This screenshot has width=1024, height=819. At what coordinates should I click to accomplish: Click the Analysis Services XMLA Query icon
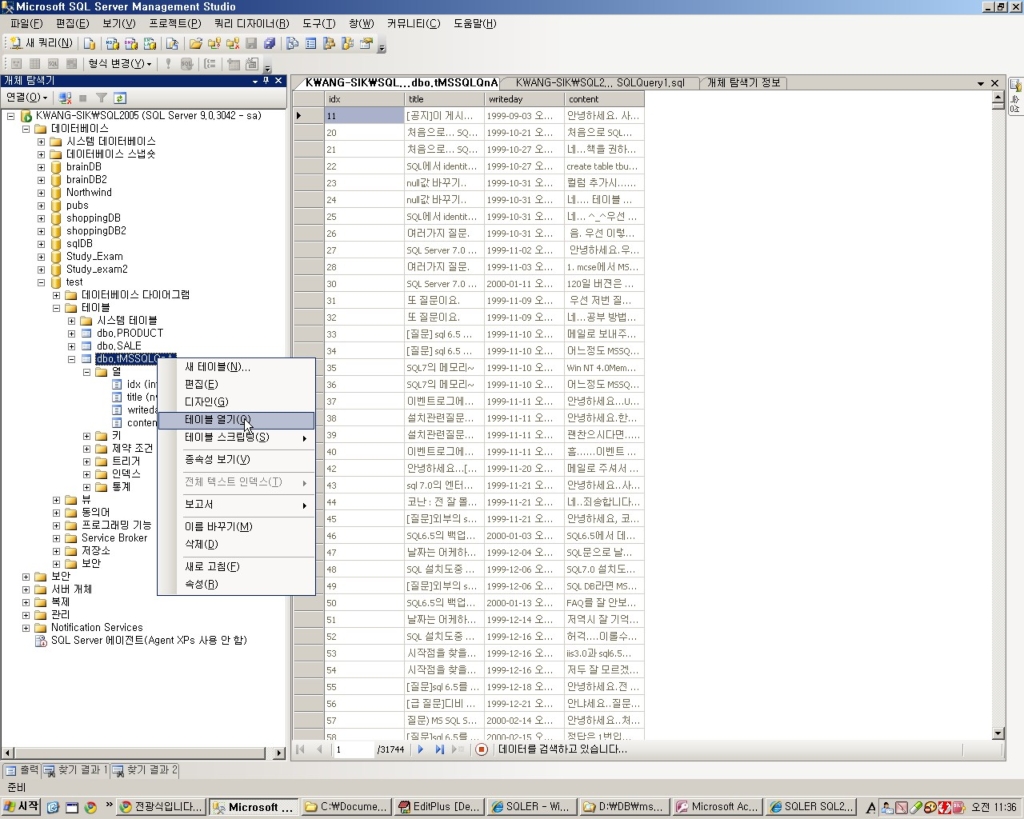(x=150, y=44)
